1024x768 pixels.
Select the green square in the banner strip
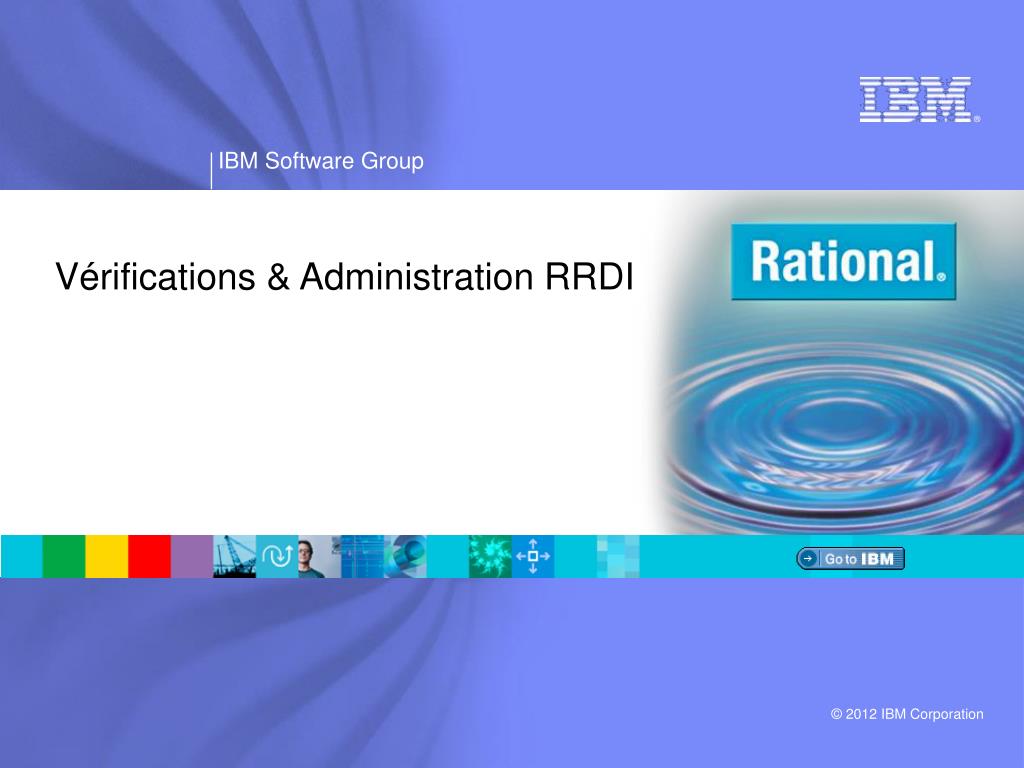click(64, 556)
